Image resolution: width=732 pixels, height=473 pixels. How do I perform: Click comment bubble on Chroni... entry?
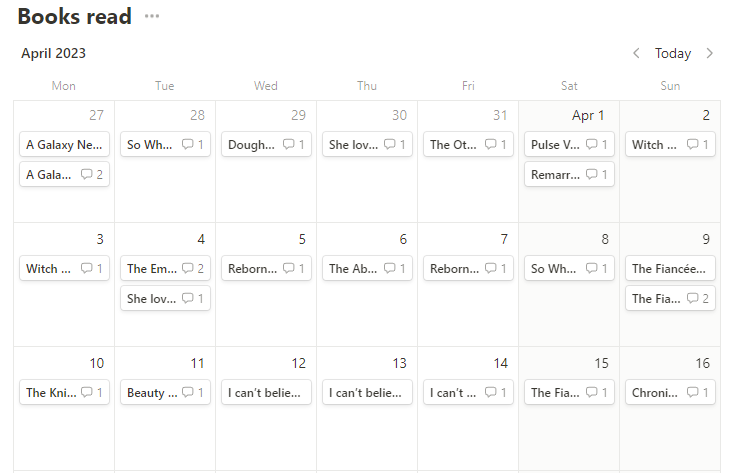coord(692,392)
